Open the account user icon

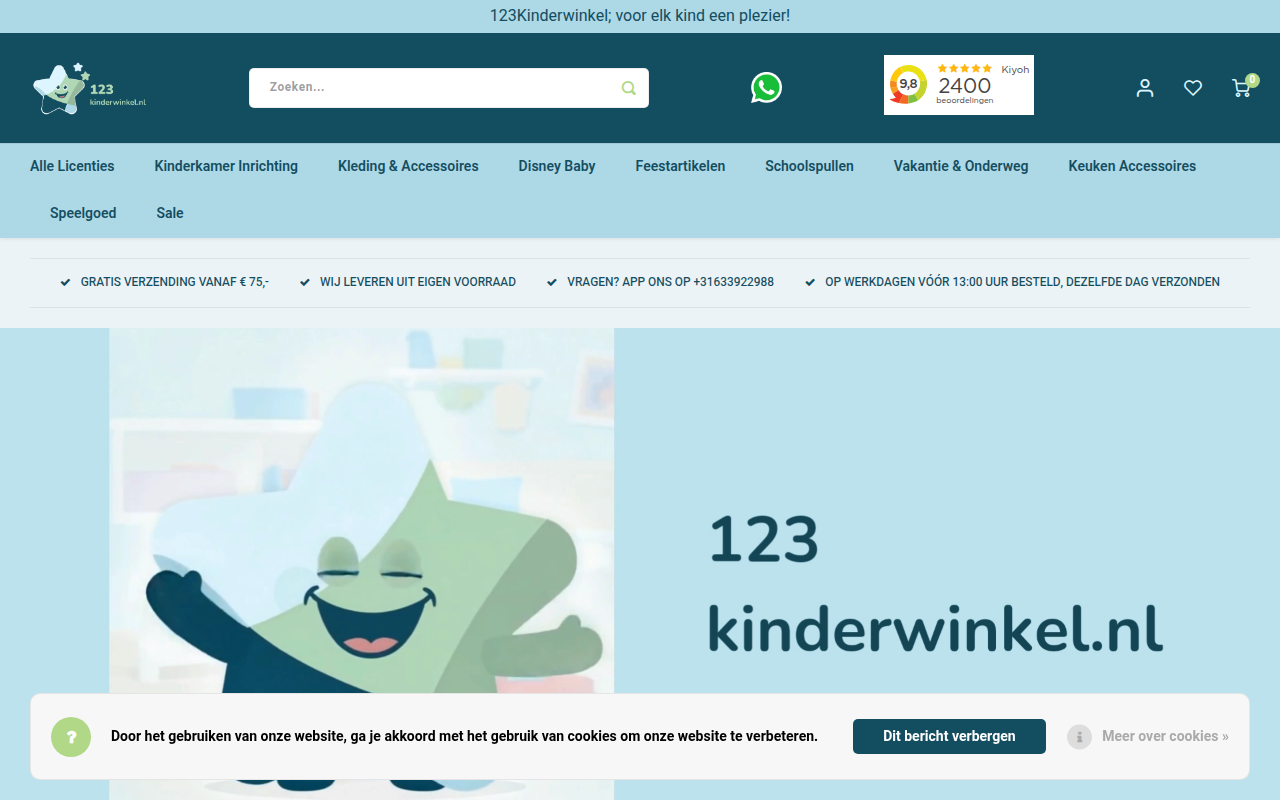click(x=1145, y=88)
